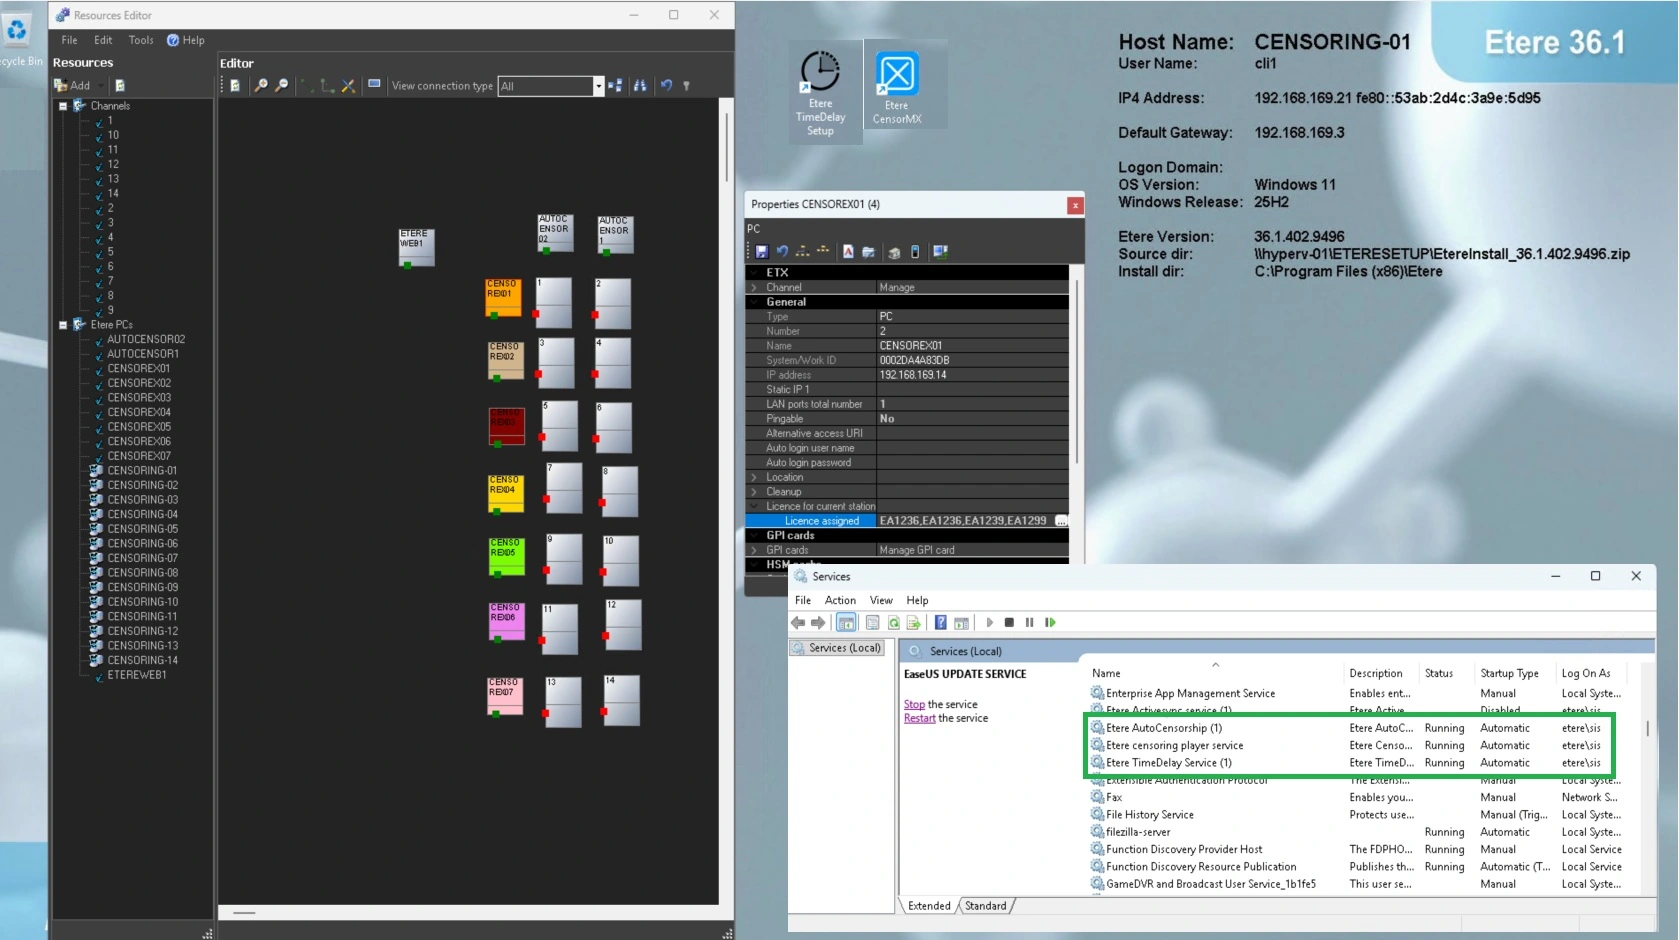
Task: Click the red A document icon in Properties toolbar
Action: click(x=848, y=252)
